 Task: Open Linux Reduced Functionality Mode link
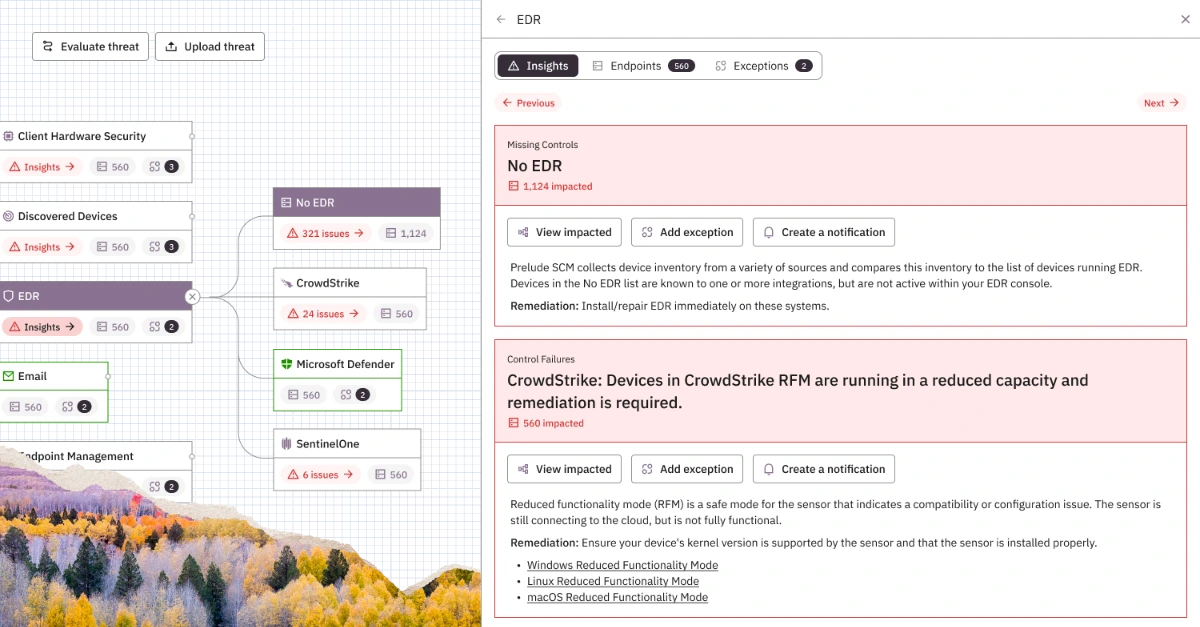coord(613,581)
